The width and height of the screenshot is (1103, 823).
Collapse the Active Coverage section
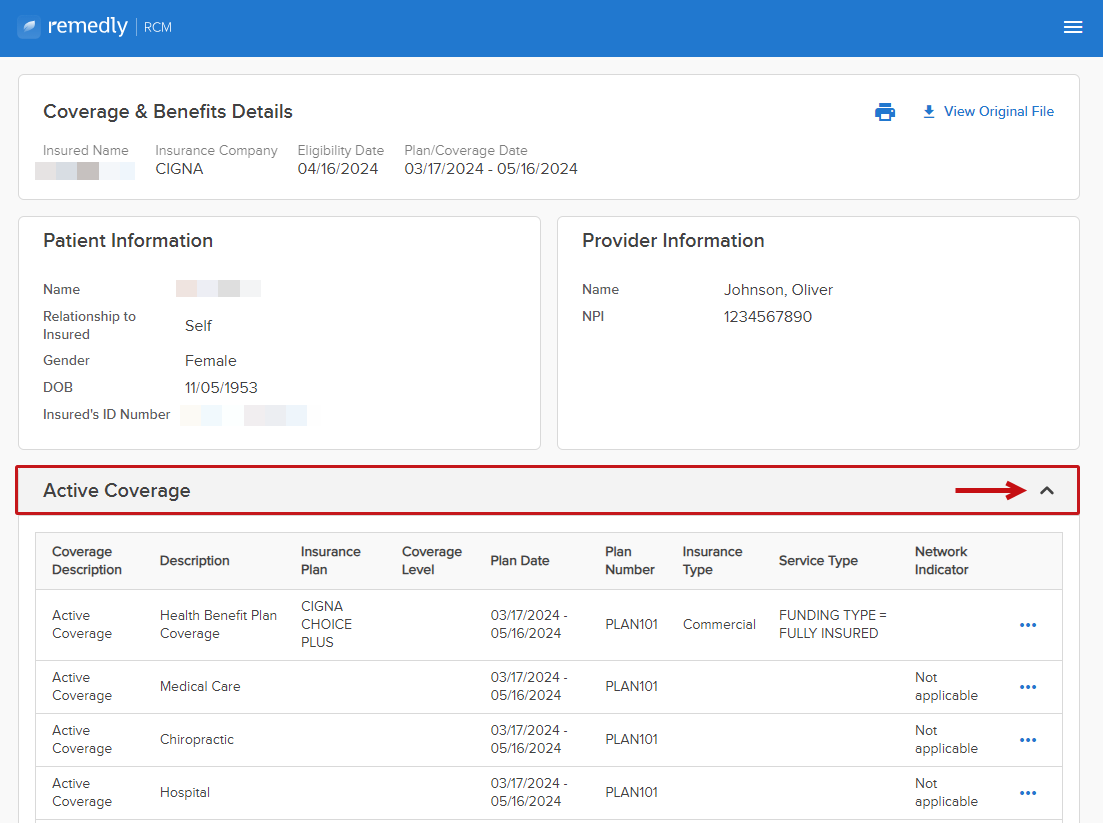[1047, 490]
